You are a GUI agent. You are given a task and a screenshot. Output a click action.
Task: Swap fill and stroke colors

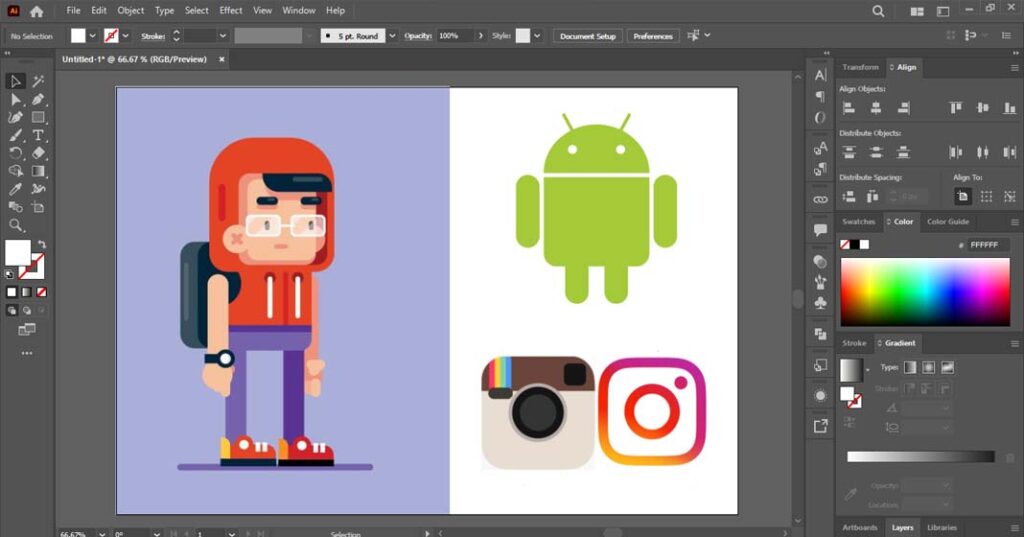coord(42,244)
